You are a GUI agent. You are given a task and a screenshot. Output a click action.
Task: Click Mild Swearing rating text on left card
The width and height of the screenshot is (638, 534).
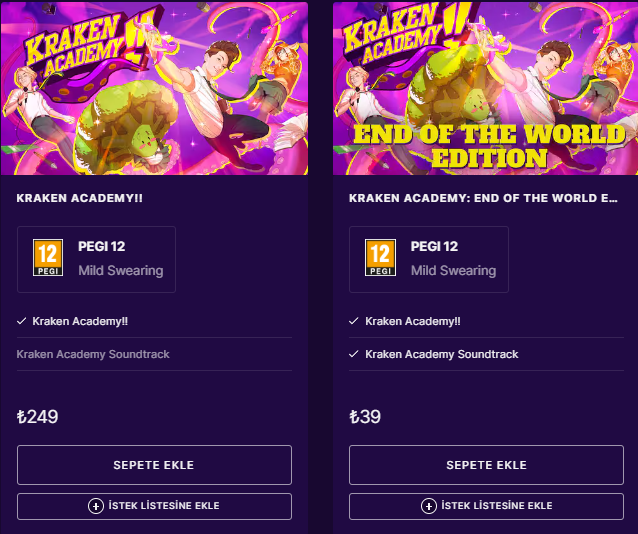pyautogui.click(x=120, y=270)
